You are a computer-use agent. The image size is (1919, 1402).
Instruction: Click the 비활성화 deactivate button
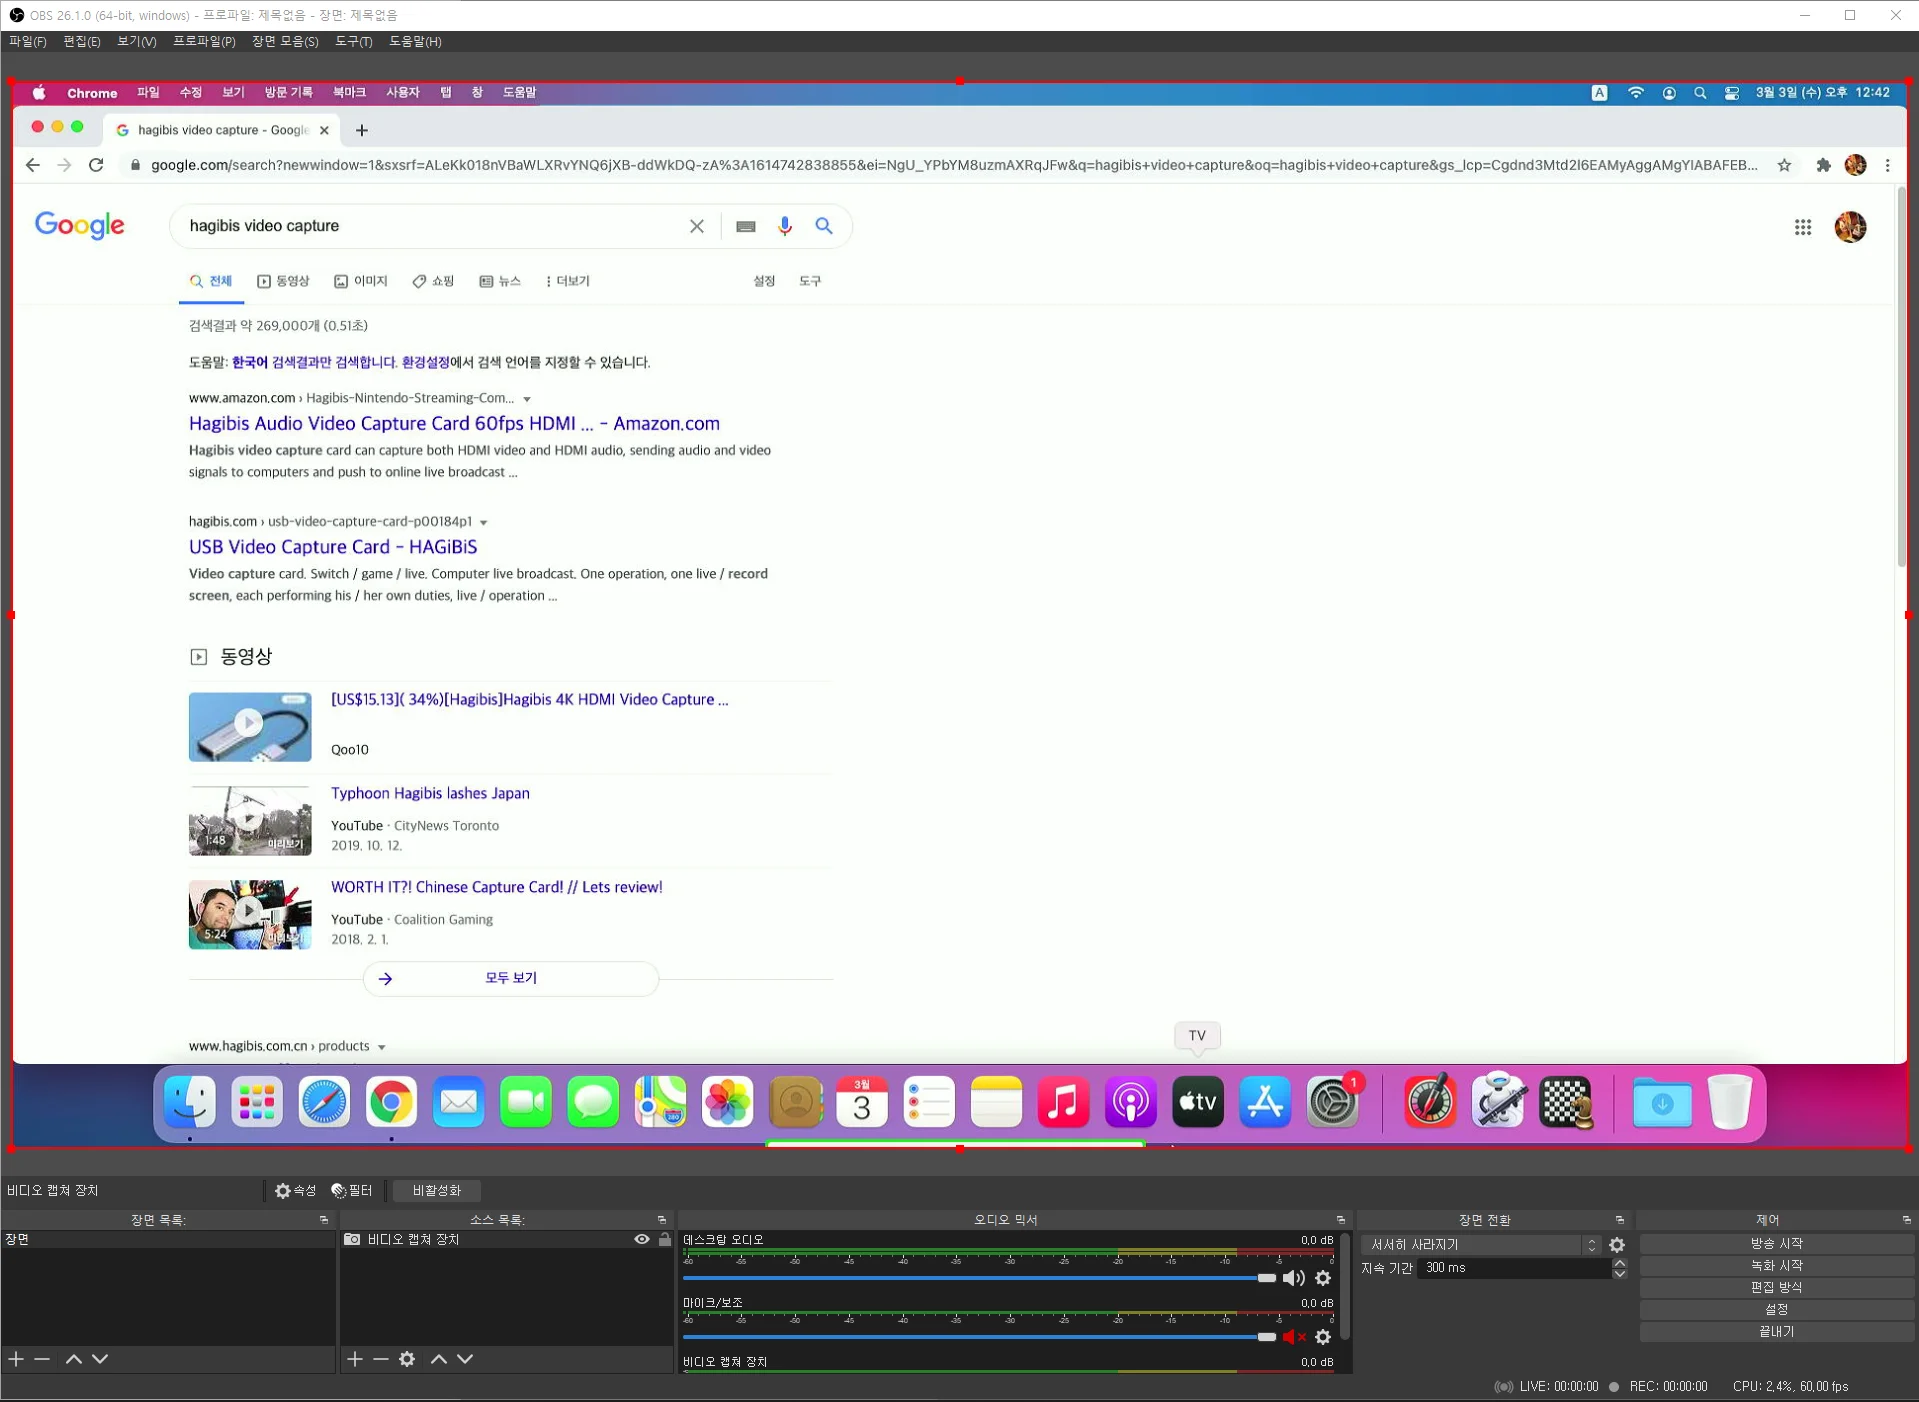[x=437, y=1190]
